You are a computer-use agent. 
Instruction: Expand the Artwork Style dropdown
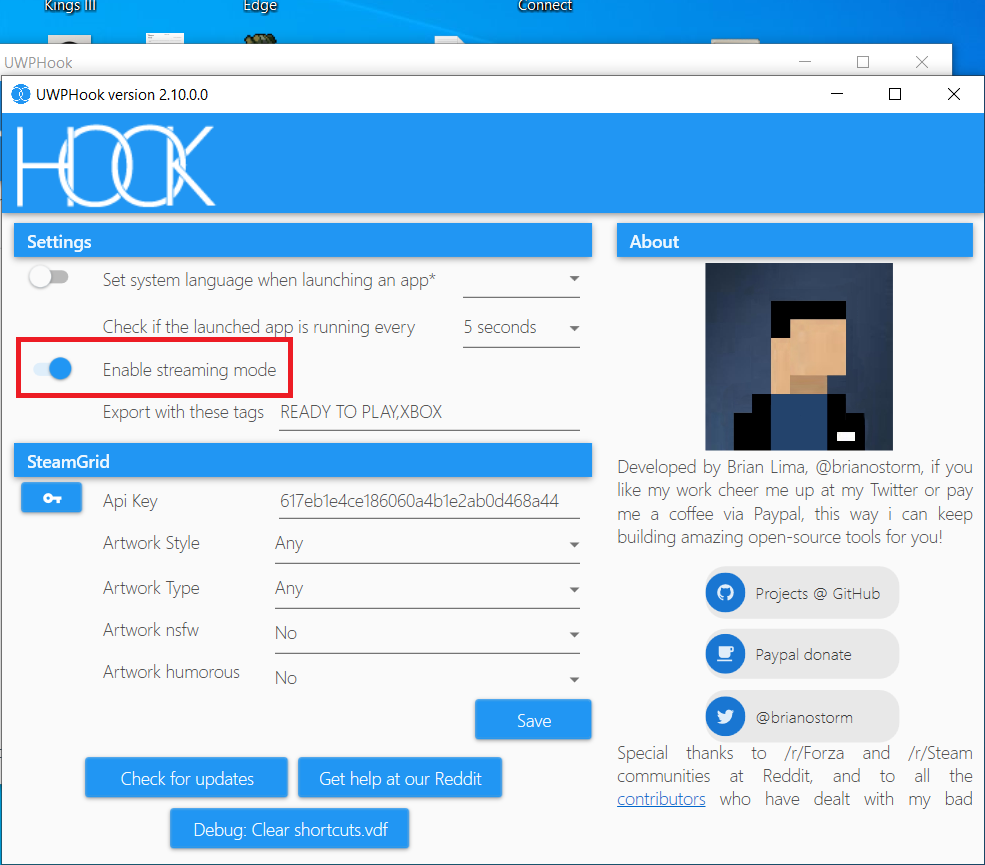point(427,544)
